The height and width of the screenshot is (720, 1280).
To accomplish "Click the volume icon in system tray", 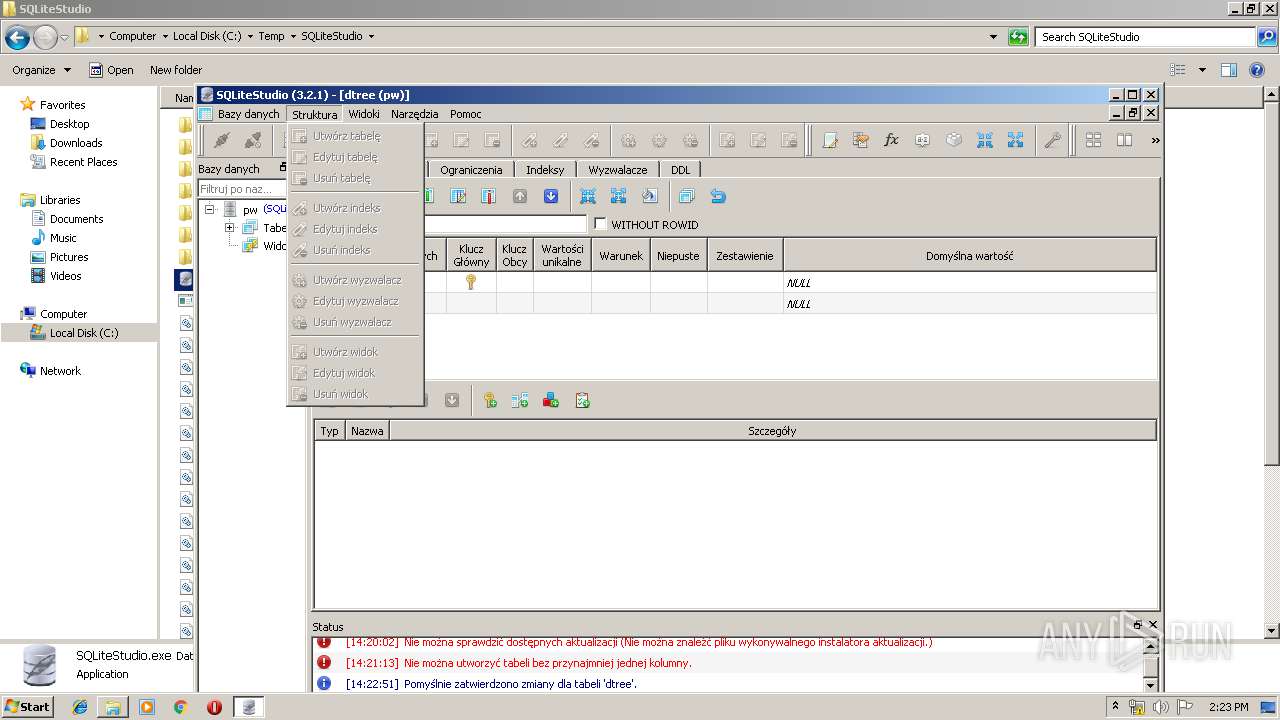I will [x=1161, y=707].
